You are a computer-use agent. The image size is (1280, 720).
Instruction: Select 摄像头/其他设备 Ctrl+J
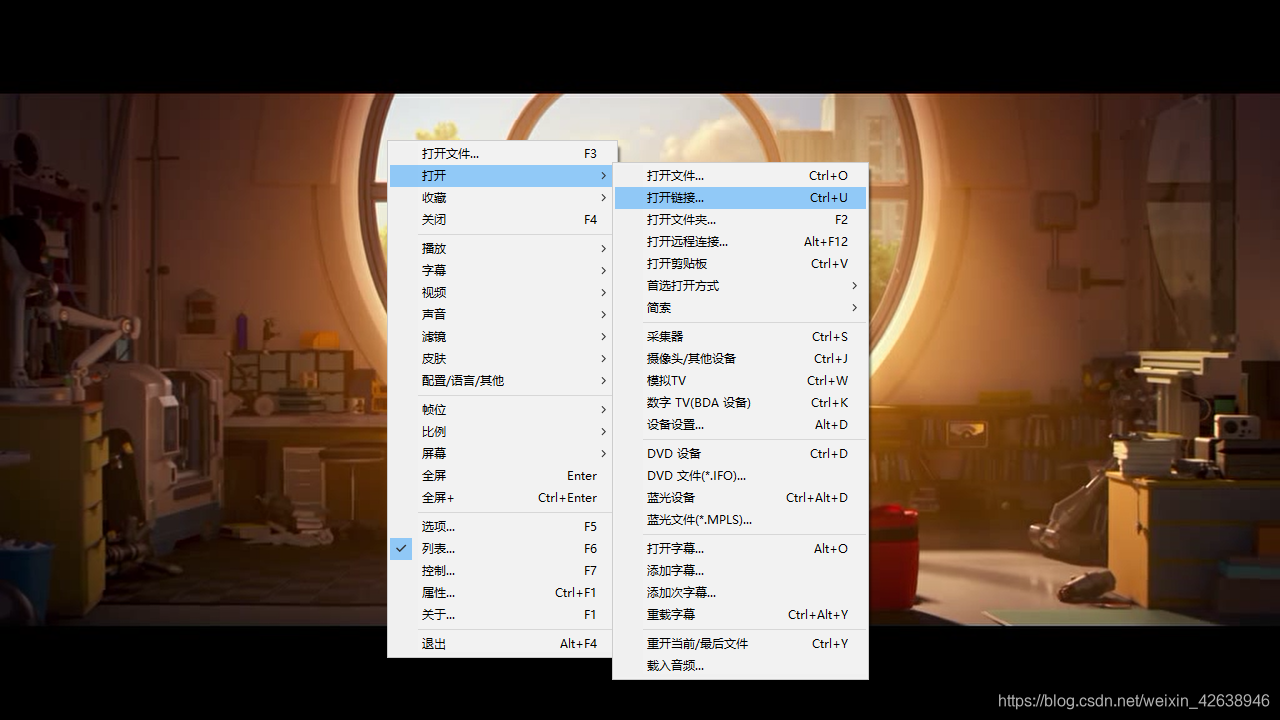click(x=740, y=359)
